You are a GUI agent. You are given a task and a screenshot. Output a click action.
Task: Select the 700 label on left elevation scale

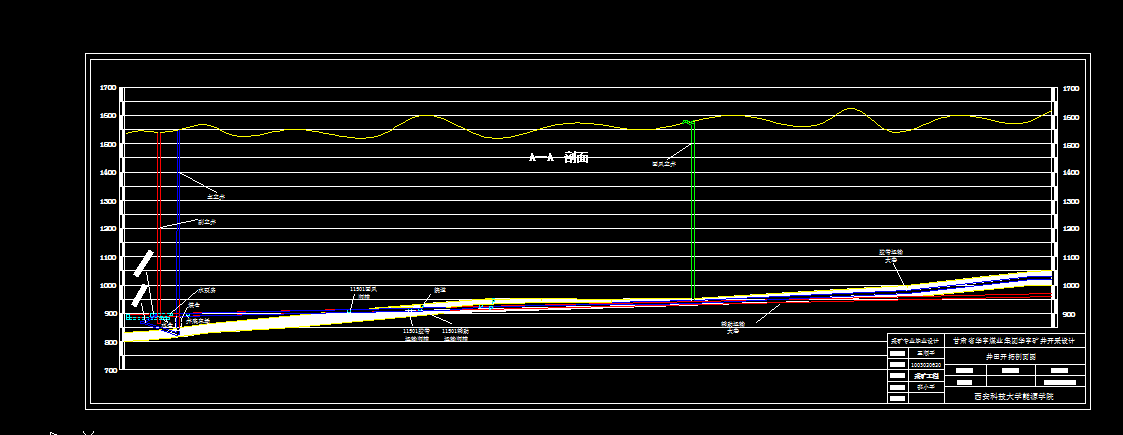coord(110,371)
